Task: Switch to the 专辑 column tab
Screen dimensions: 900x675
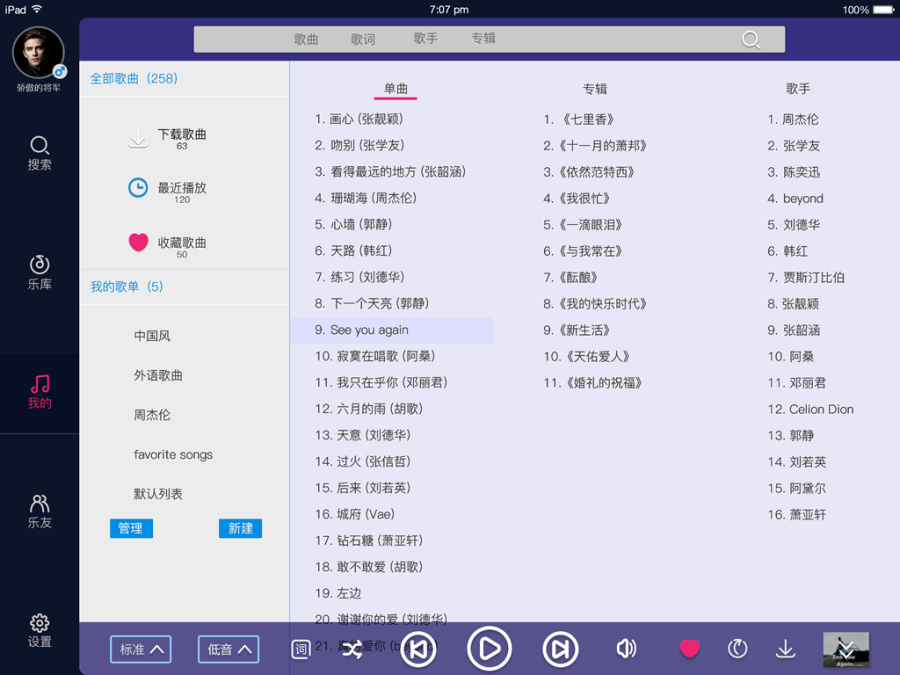Action: [x=596, y=88]
